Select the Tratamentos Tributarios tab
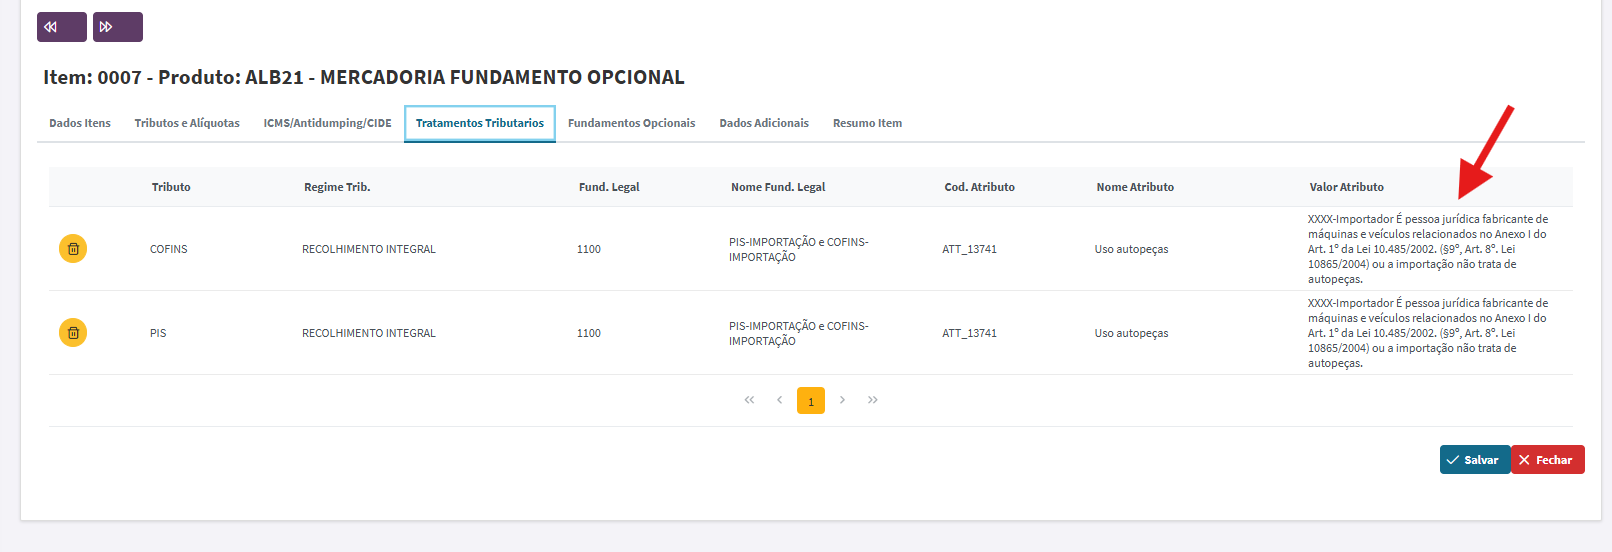The image size is (1612, 552). pos(480,123)
